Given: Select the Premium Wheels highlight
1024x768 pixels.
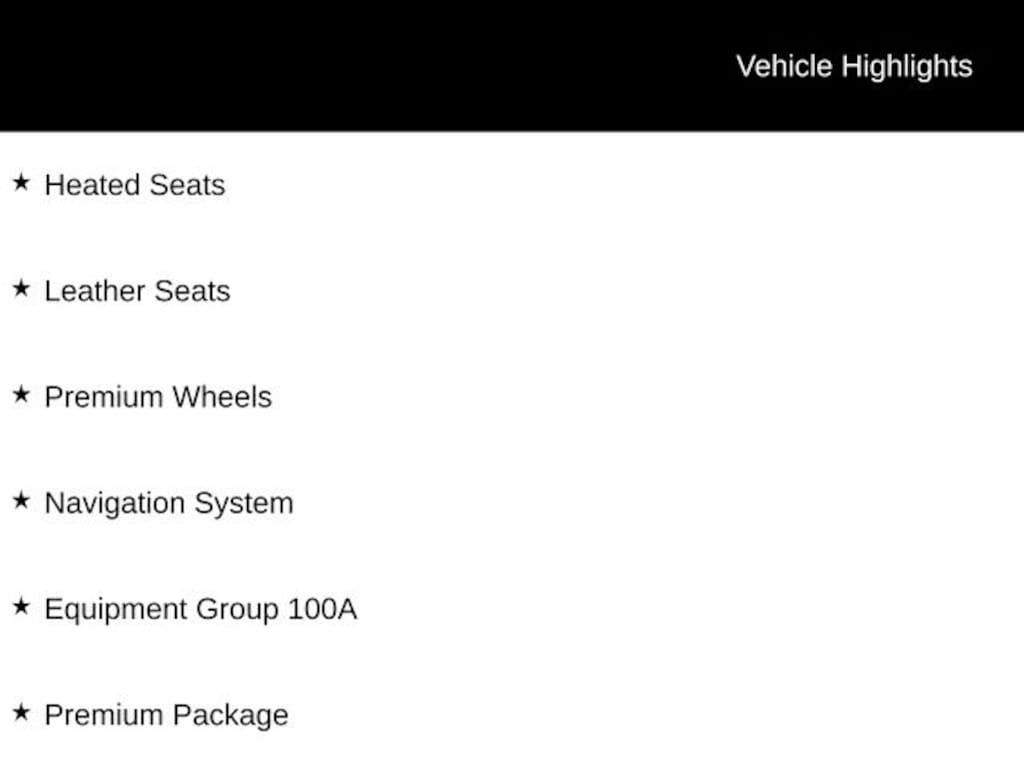Looking at the screenshot, I should (x=158, y=397).
